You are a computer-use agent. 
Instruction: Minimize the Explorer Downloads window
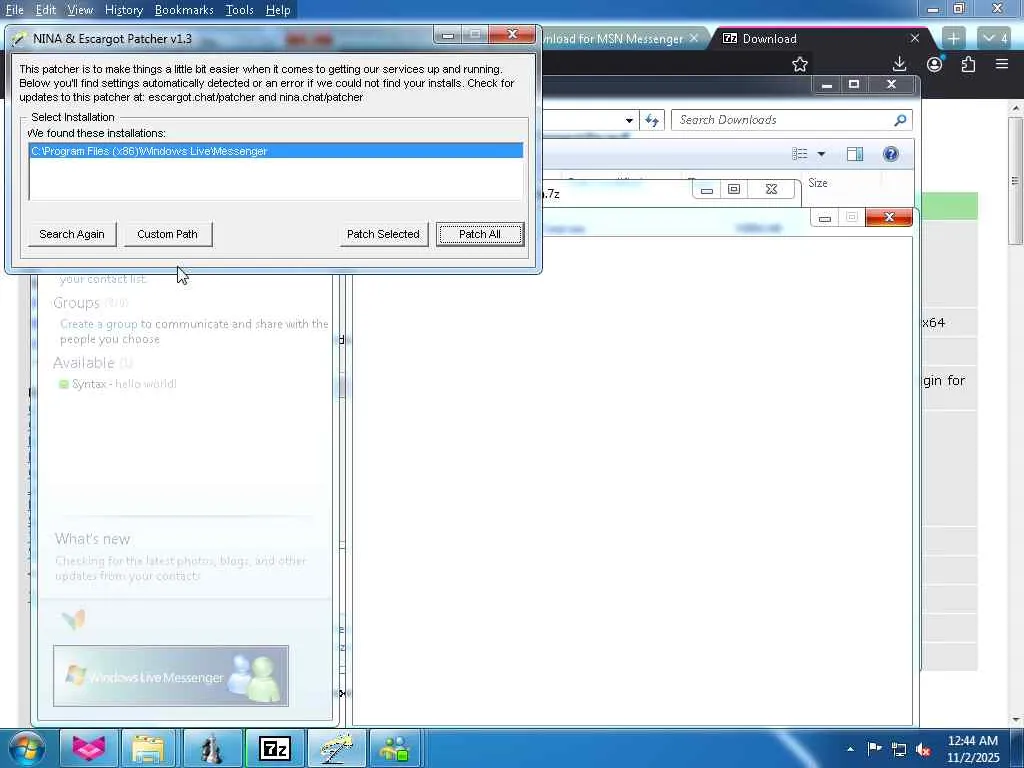(827, 85)
